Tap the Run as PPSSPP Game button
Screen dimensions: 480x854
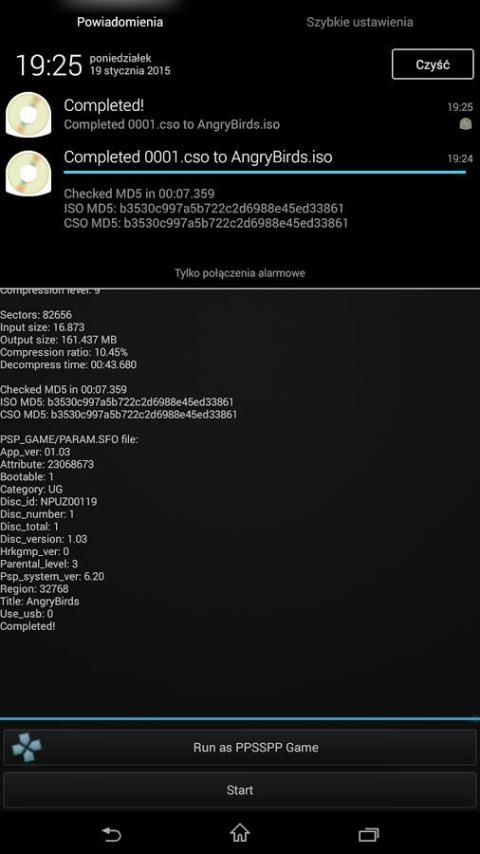(240, 747)
